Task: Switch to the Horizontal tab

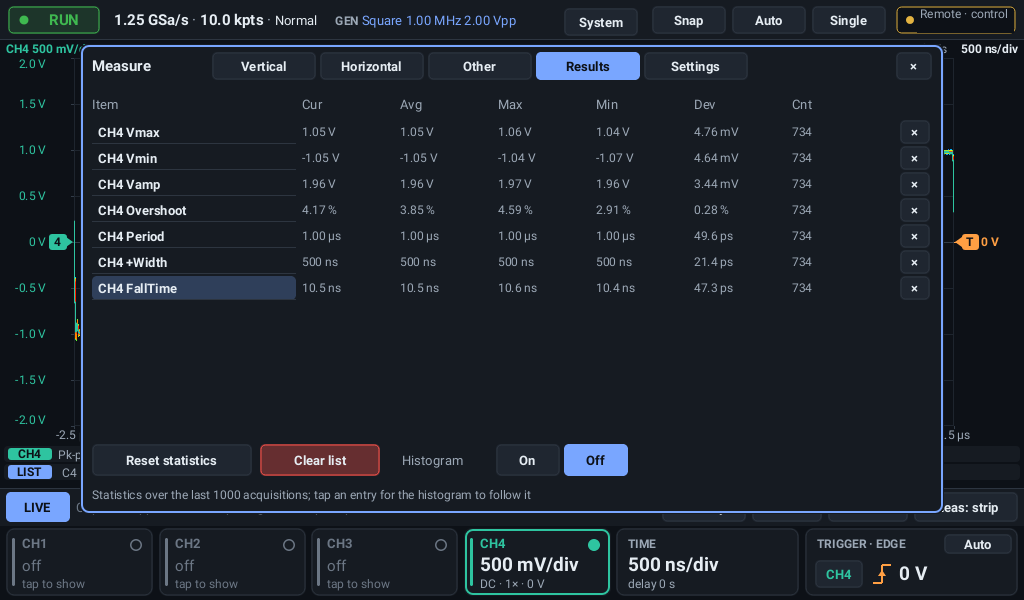Action: (372, 67)
